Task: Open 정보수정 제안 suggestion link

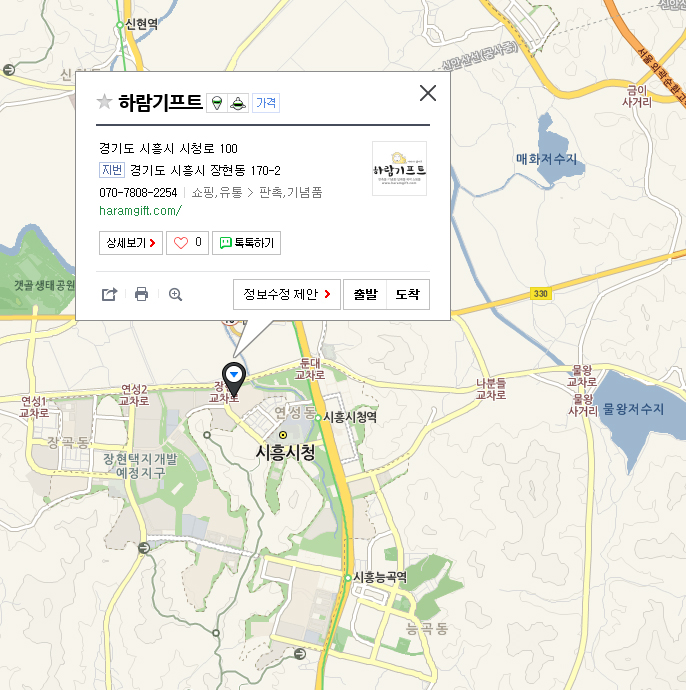Action: (287, 294)
